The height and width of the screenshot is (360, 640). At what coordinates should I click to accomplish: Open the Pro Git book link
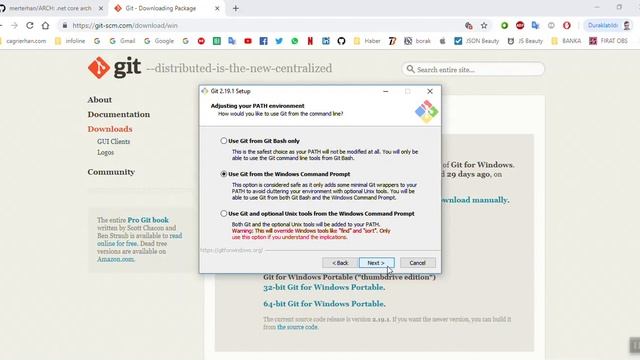(148, 220)
